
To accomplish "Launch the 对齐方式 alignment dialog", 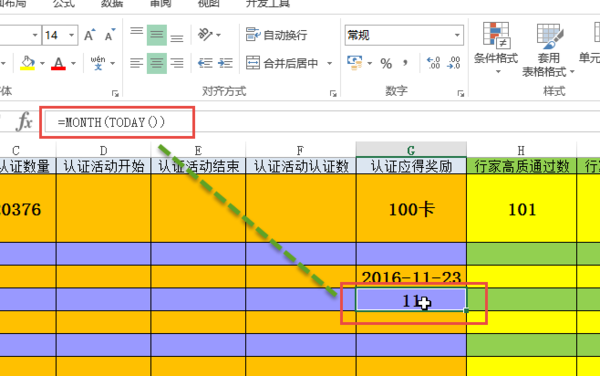I will (x=333, y=93).
